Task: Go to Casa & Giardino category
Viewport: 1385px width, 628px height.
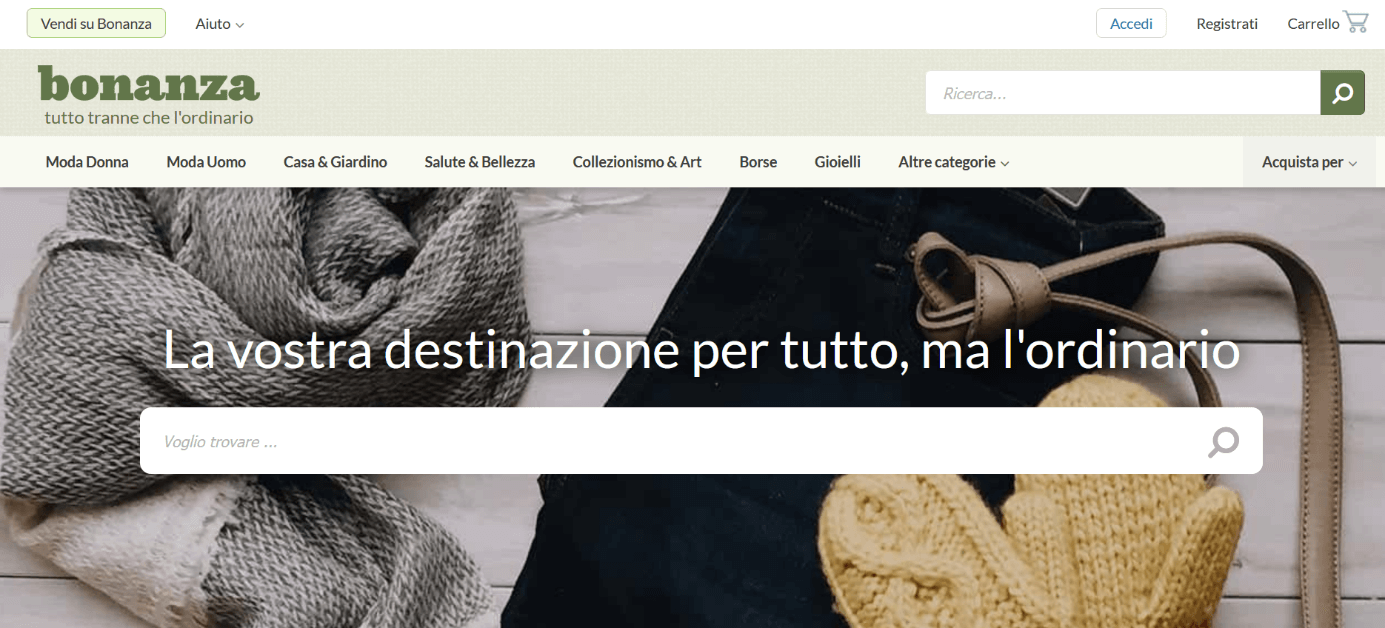Action: (335, 162)
